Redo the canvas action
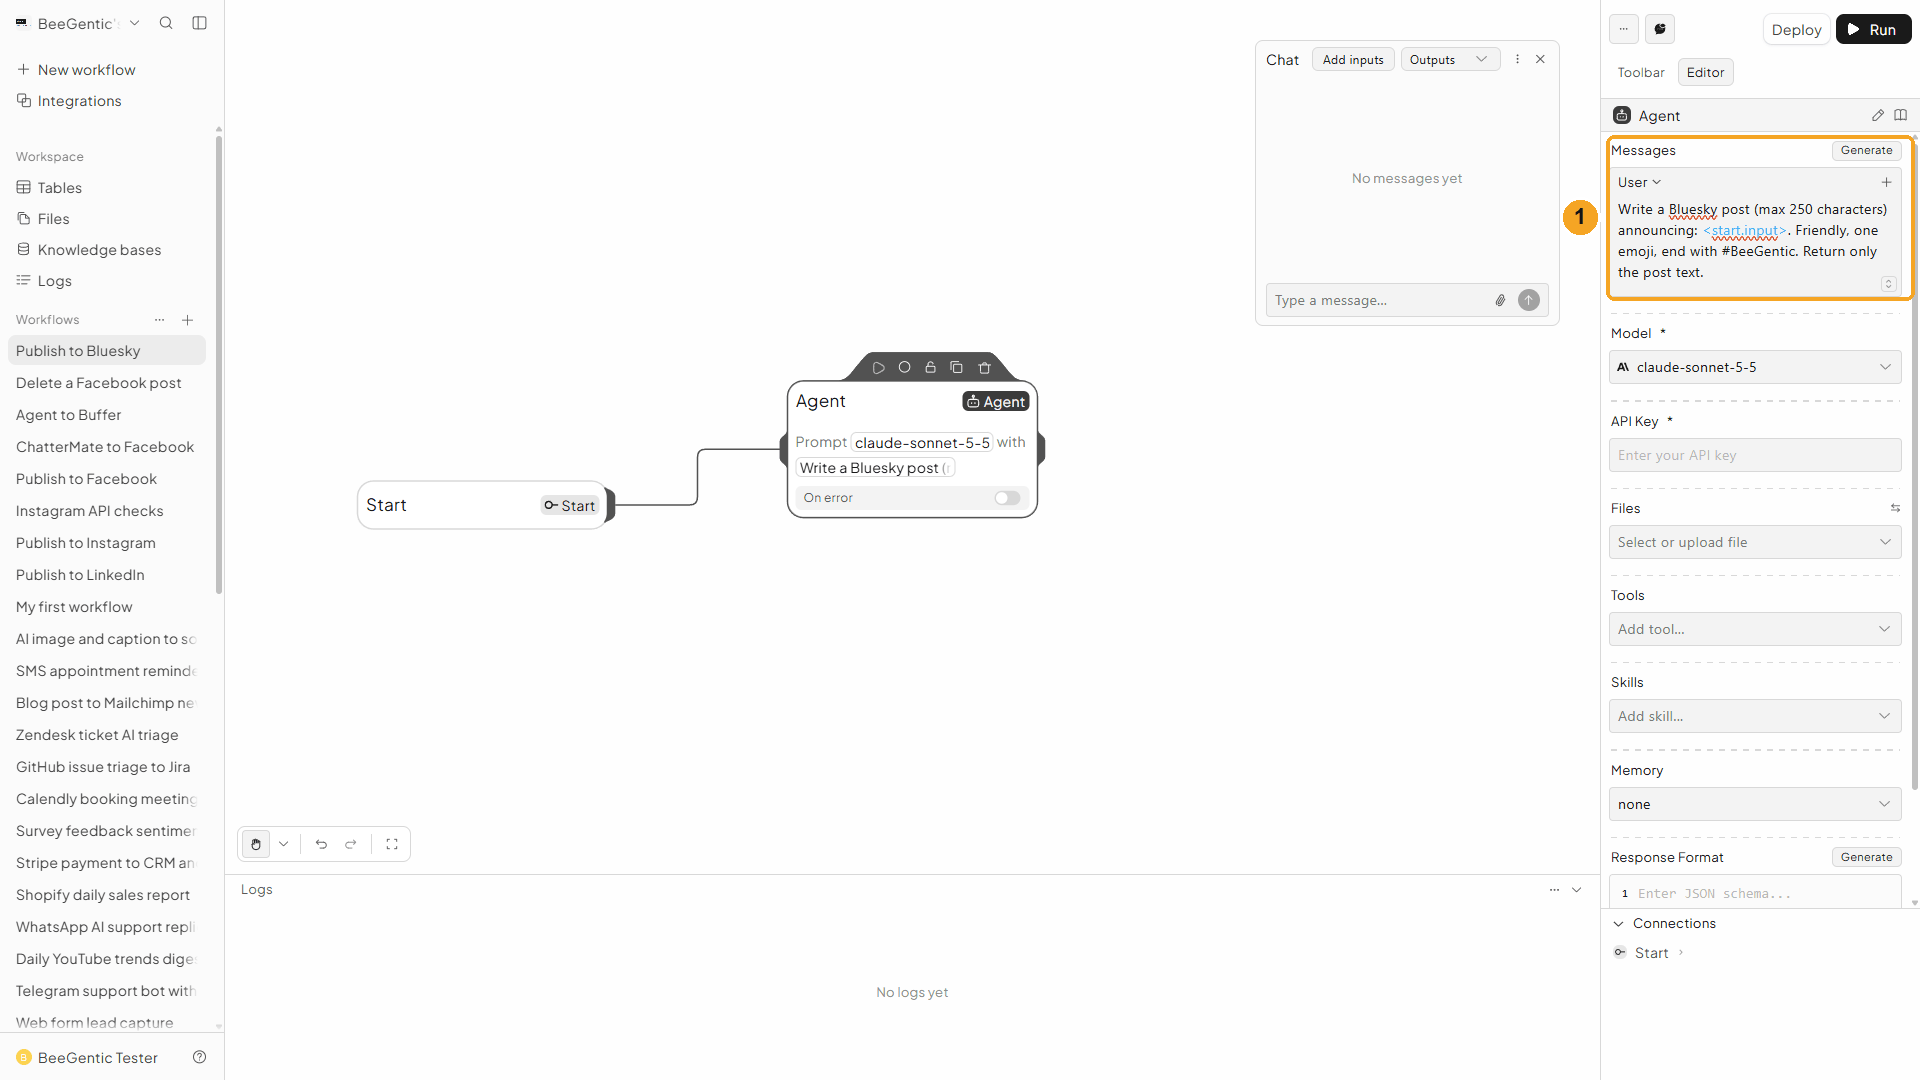The height and width of the screenshot is (1080, 1920). [351, 844]
